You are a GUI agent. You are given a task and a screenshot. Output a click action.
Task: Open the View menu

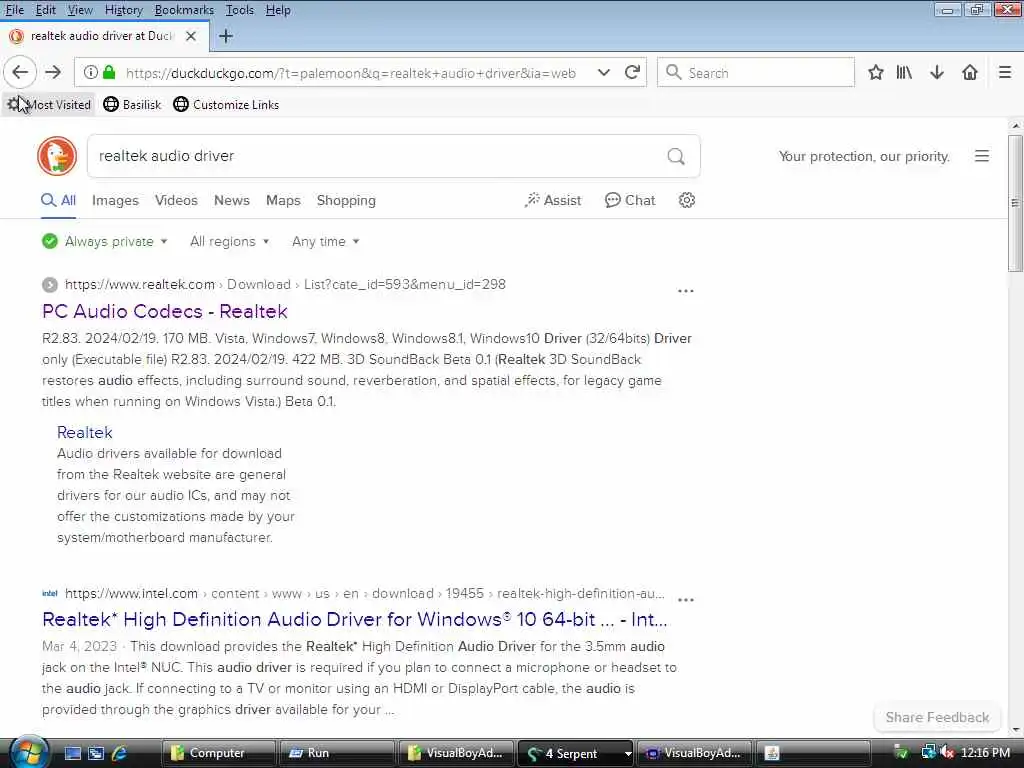[x=80, y=10]
